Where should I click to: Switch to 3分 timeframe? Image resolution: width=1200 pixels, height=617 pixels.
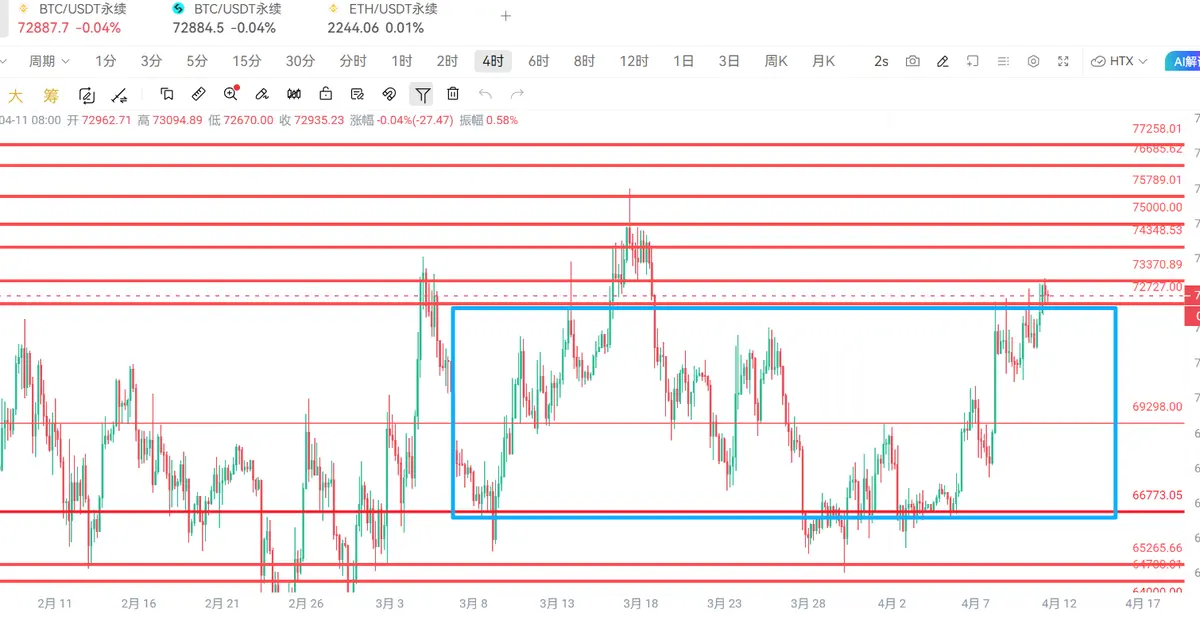pos(151,61)
